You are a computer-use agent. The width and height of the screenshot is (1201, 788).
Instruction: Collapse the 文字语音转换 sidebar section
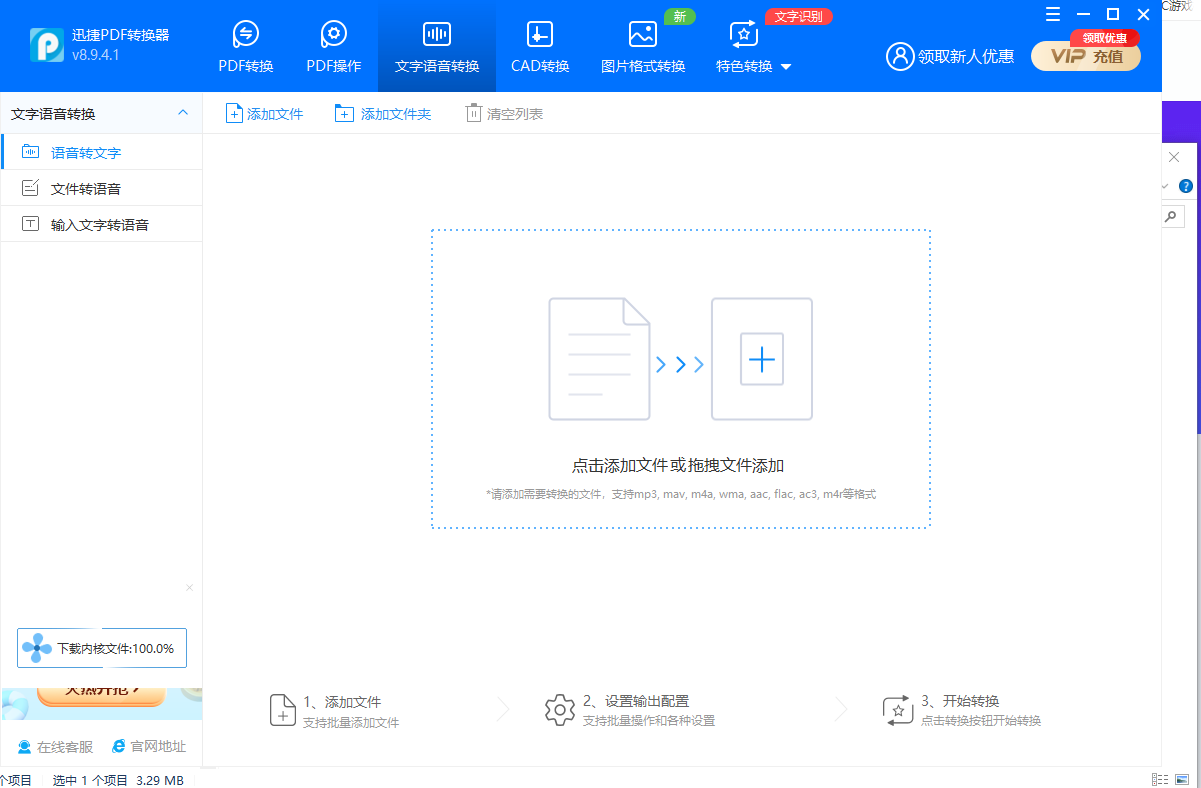[183, 113]
